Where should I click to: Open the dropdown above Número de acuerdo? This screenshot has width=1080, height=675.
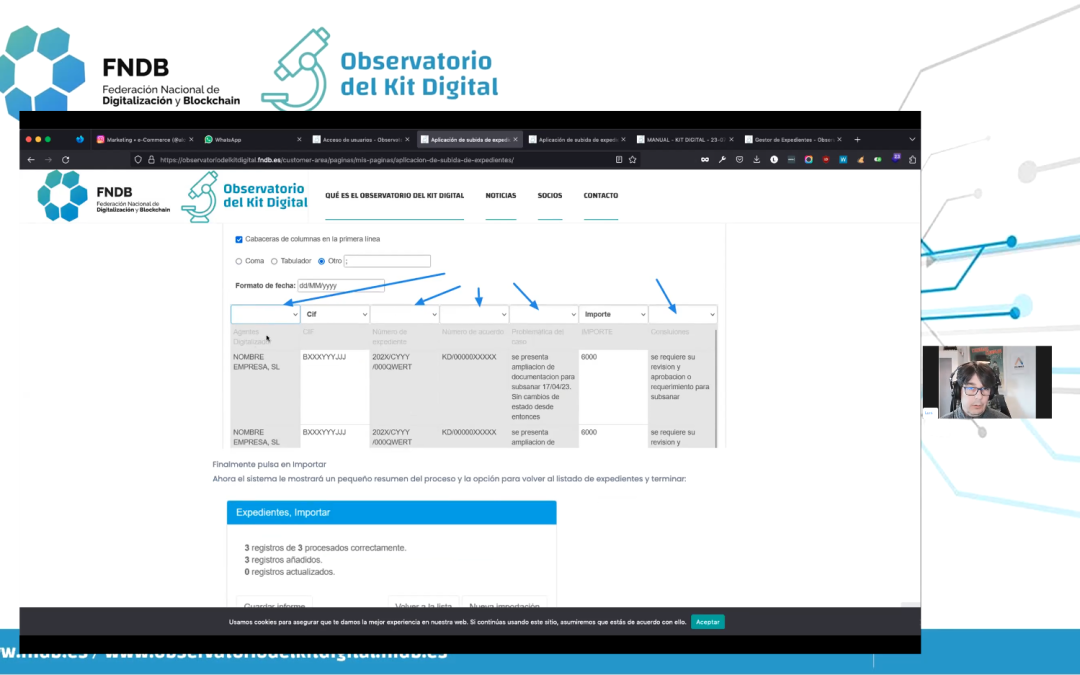click(474, 314)
